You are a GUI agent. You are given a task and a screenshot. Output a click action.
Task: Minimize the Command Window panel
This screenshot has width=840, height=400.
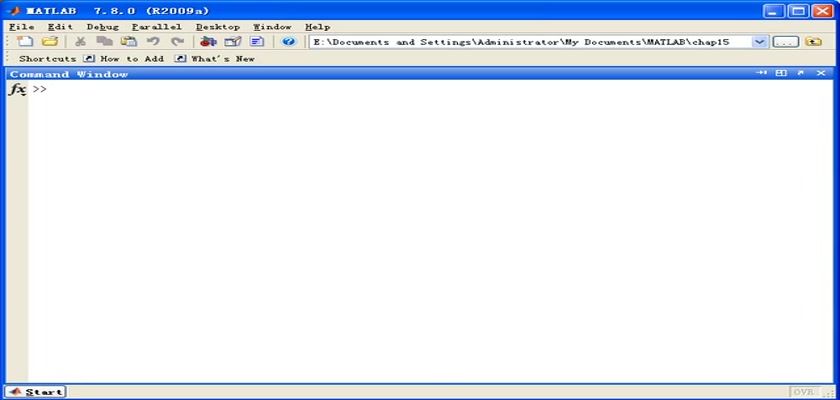761,73
